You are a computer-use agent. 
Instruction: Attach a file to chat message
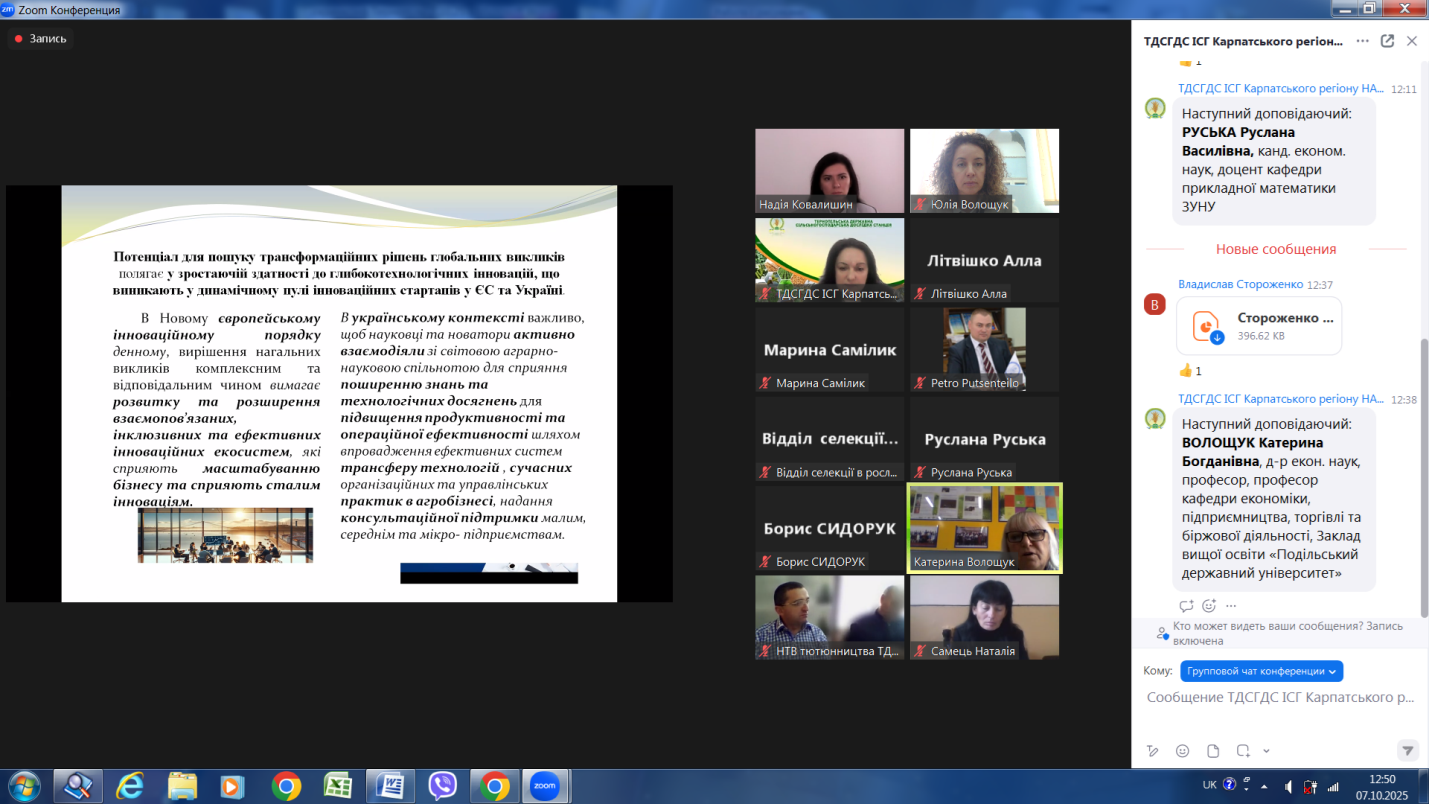[1213, 751]
